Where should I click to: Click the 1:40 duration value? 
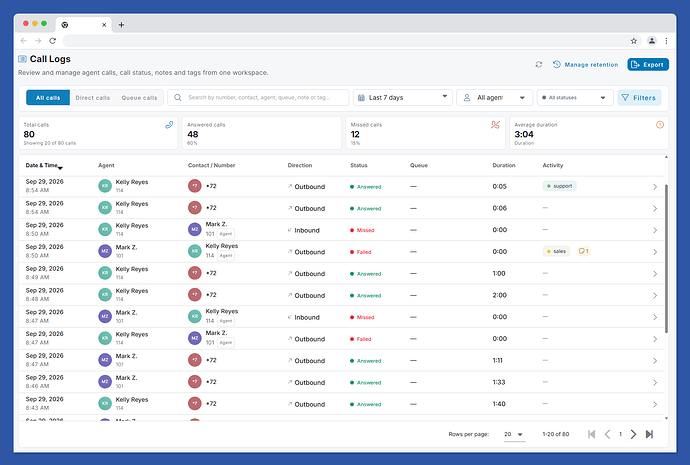[x=499, y=404]
